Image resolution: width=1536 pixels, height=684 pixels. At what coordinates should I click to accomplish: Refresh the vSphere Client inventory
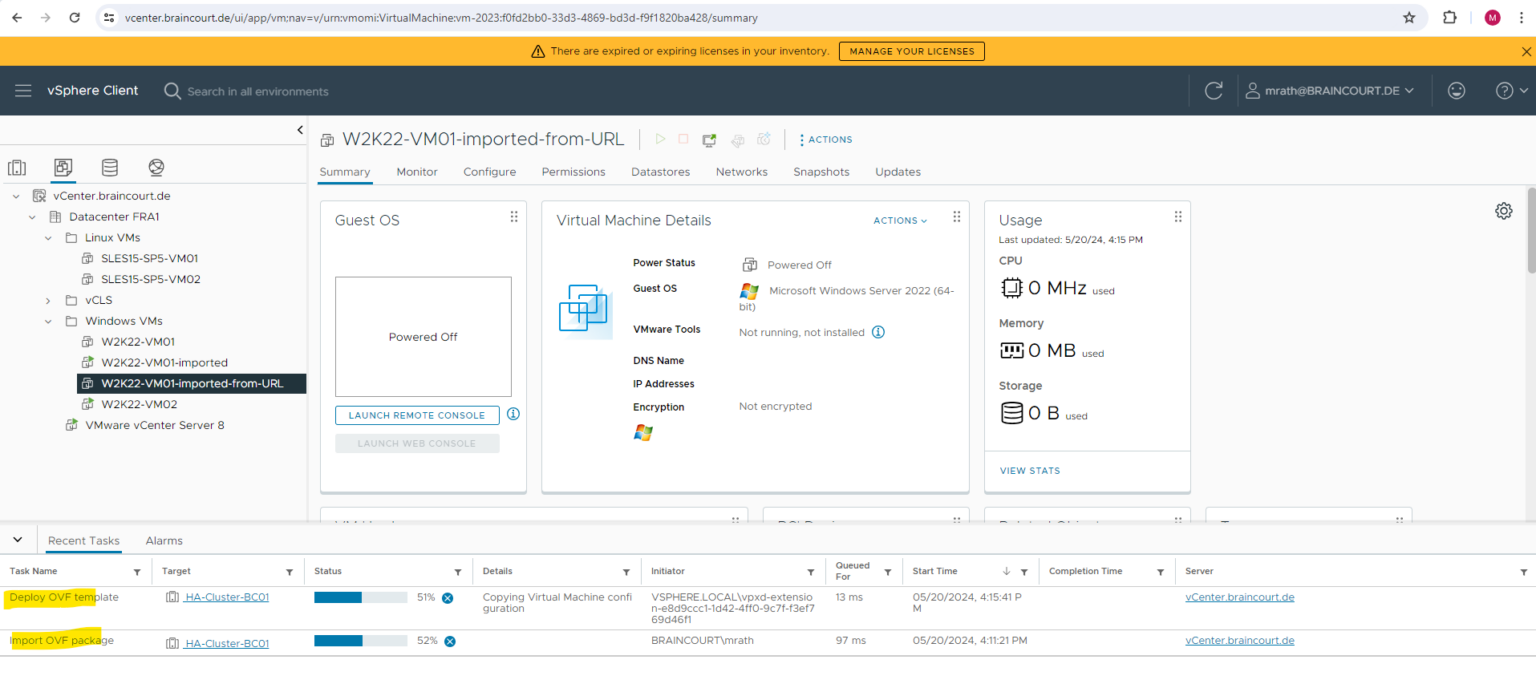pyautogui.click(x=1213, y=90)
